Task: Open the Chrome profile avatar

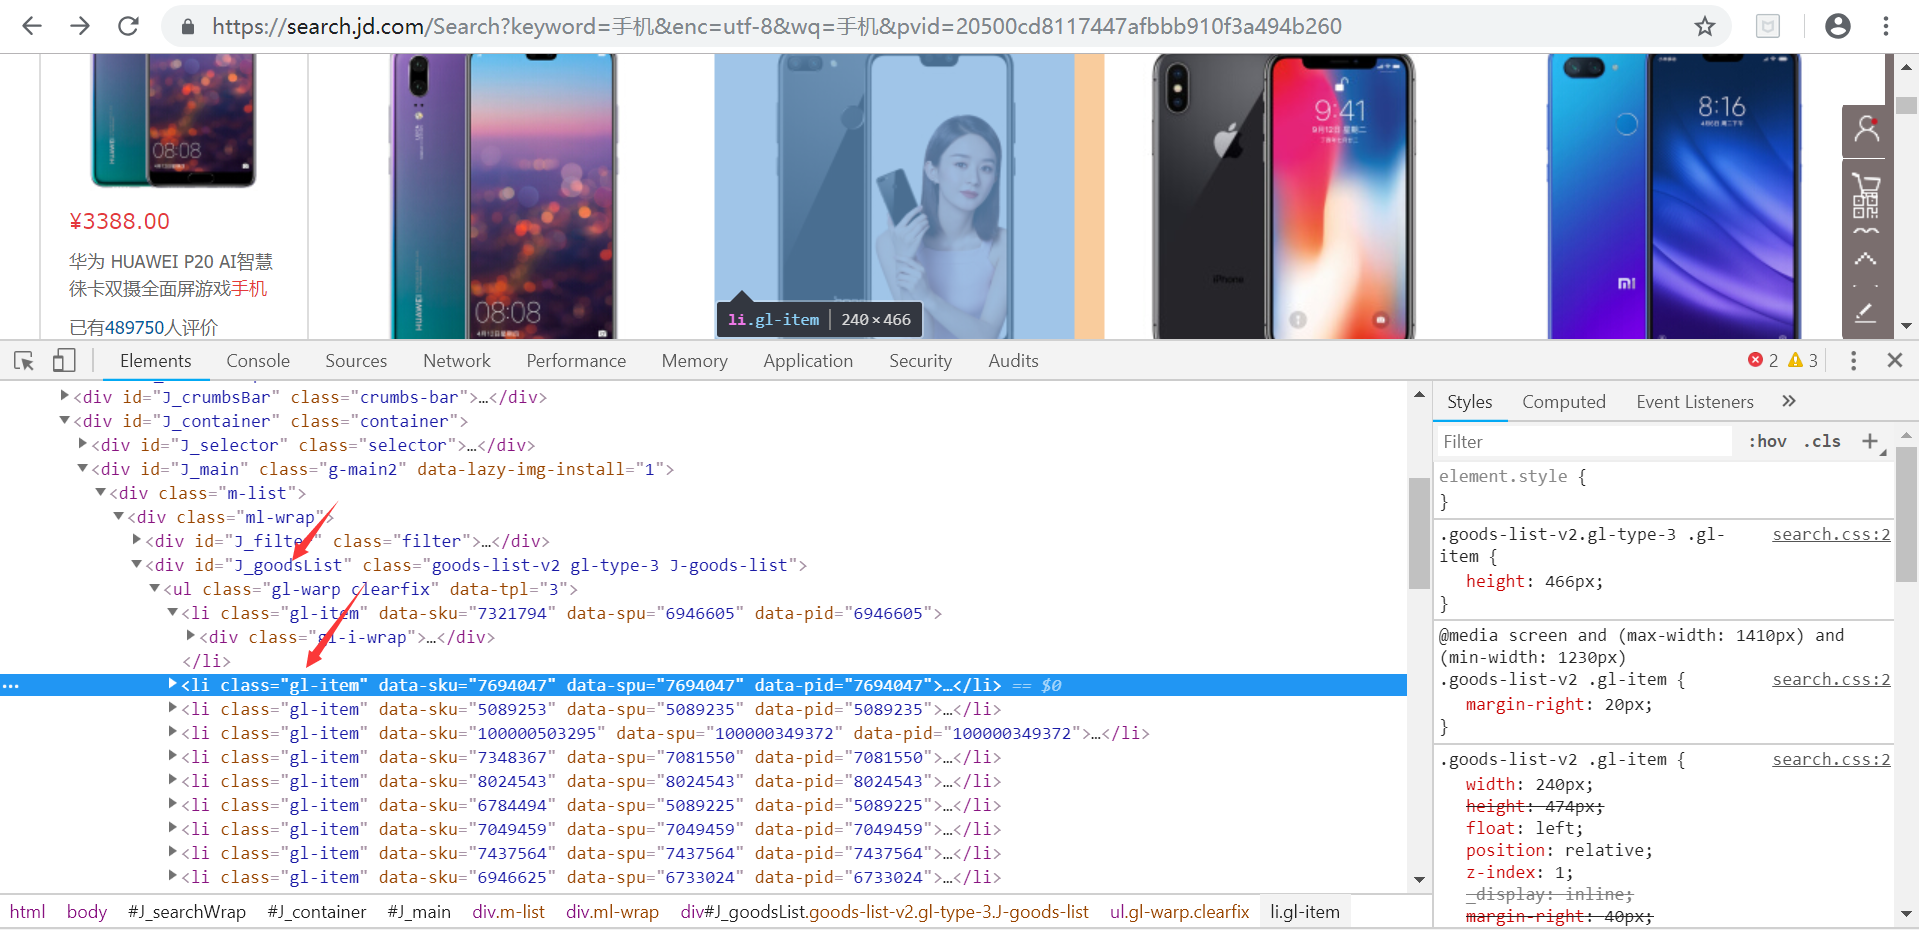Action: point(1838,26)
